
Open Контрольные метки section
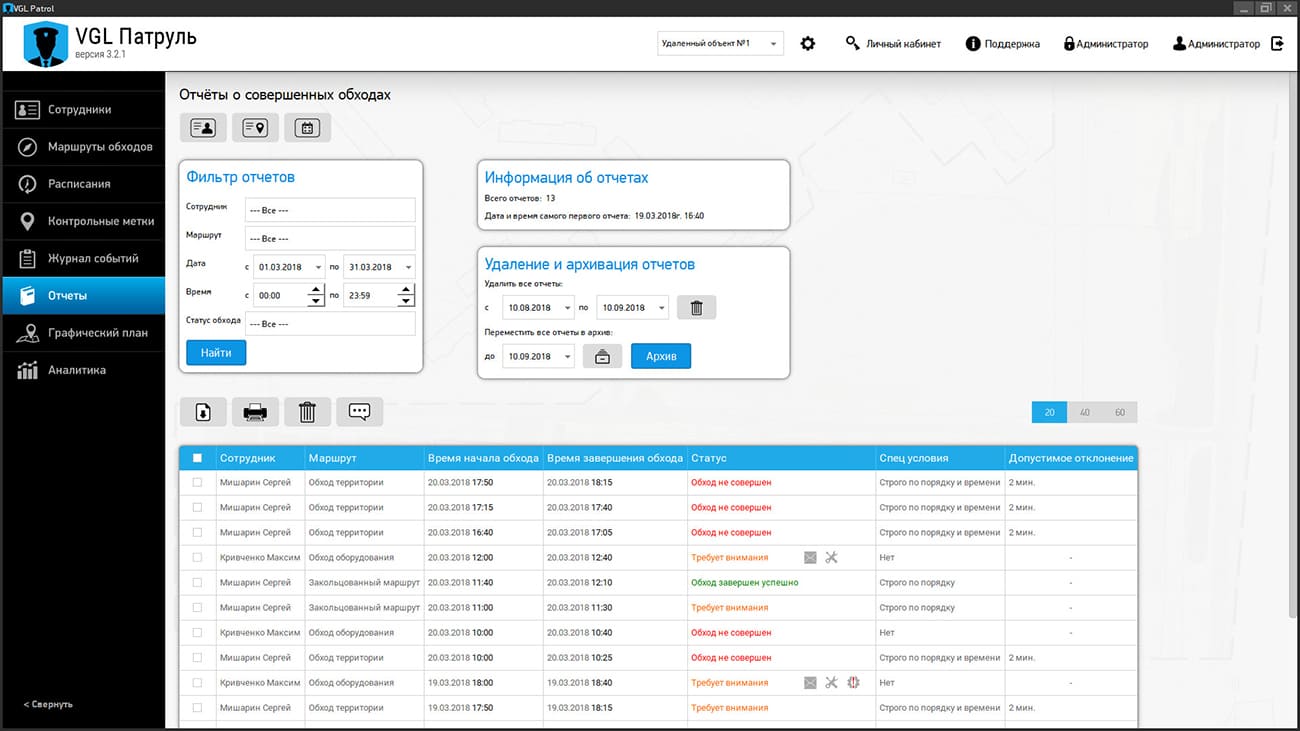coord(83,221)
